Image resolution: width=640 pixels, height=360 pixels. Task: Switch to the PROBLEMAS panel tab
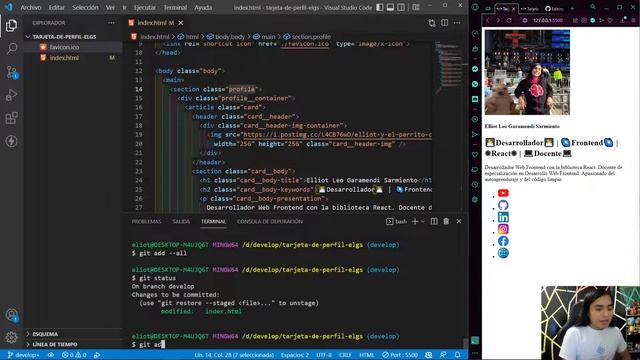[147, 221]
